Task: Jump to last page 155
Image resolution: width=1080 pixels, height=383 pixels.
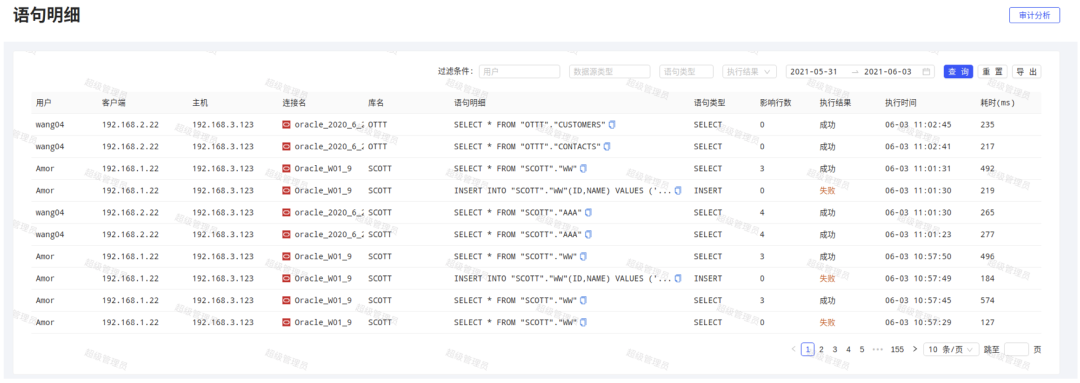Action: pyautogui.click(x=897, y=349)
